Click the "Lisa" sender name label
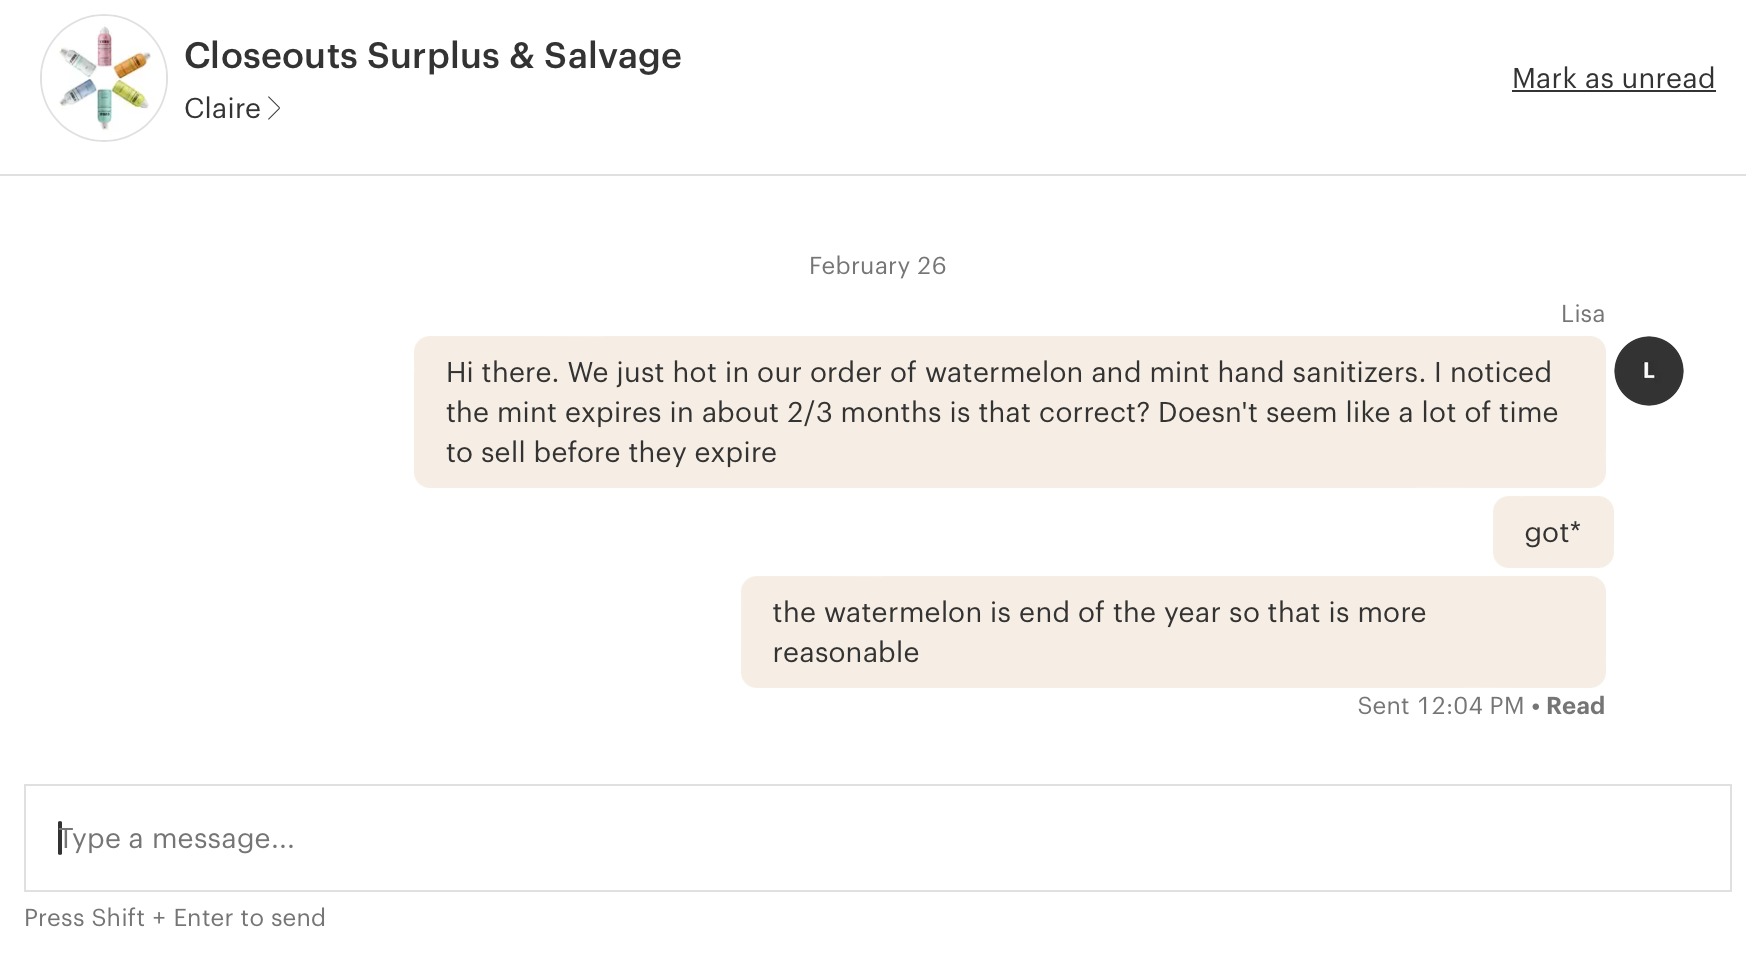 (x=1582, y=314)
